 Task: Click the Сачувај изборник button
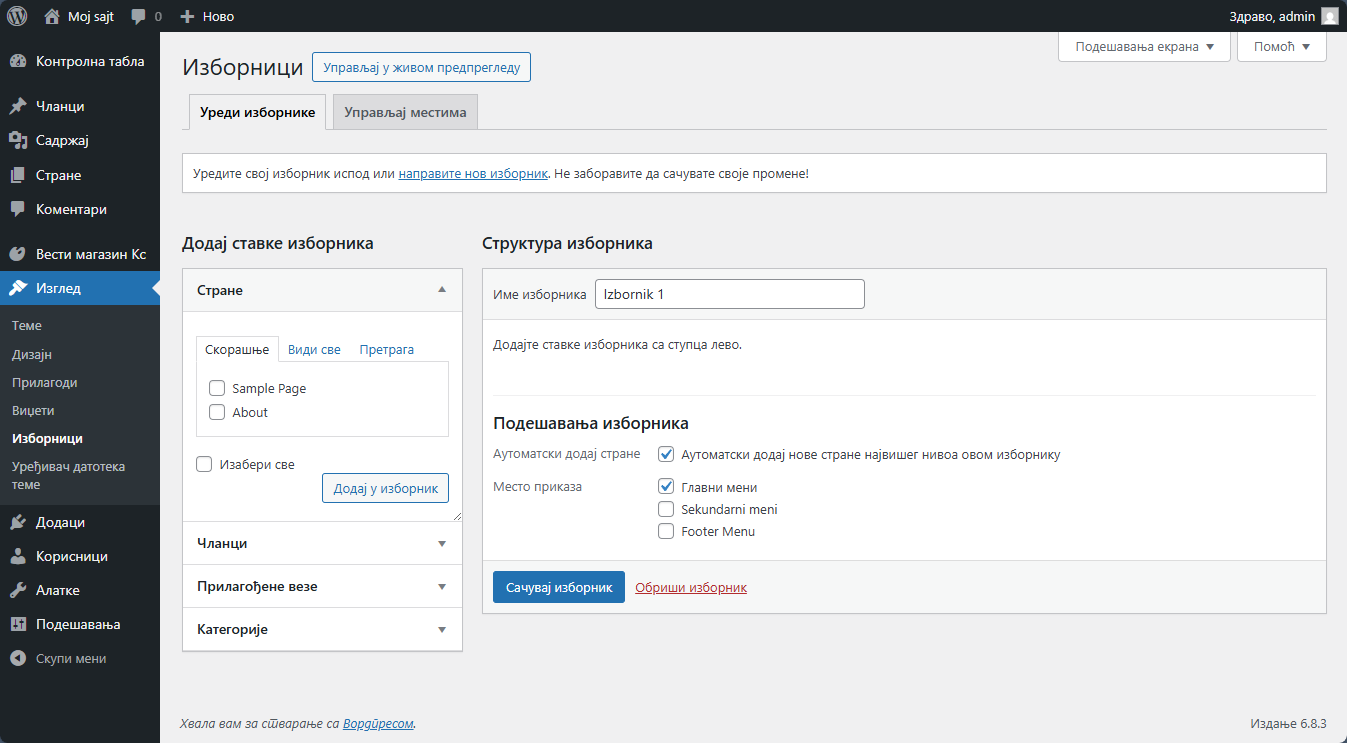click(558, 587)
